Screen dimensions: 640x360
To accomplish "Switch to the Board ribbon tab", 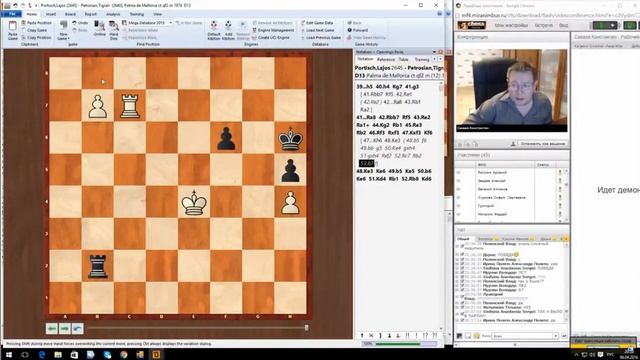I will (x=70, y=14).
